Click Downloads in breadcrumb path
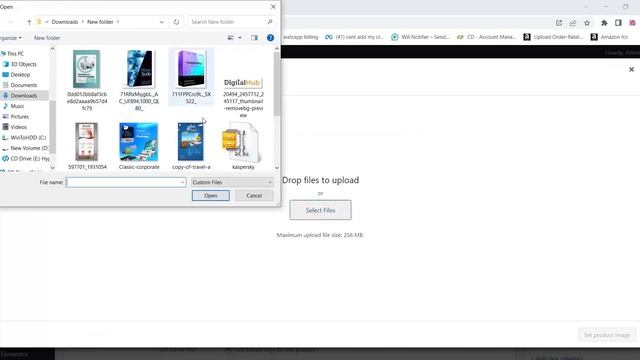 pyautogui.click(x=64, y=22)
